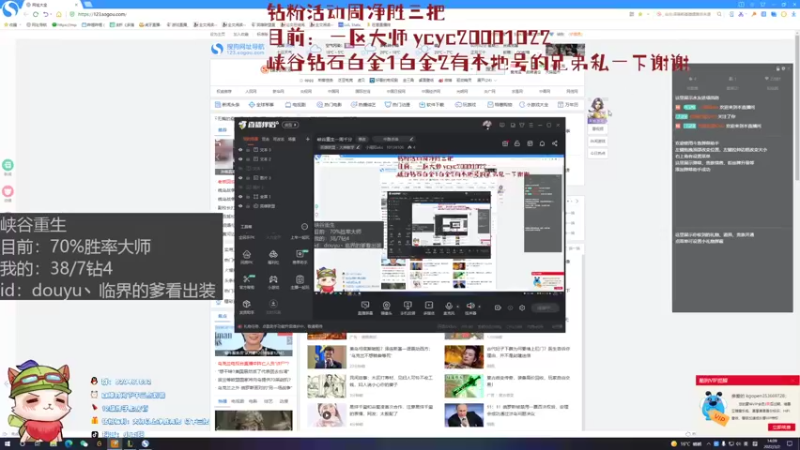Select the first scene tab highlighted red

(250, 139)
